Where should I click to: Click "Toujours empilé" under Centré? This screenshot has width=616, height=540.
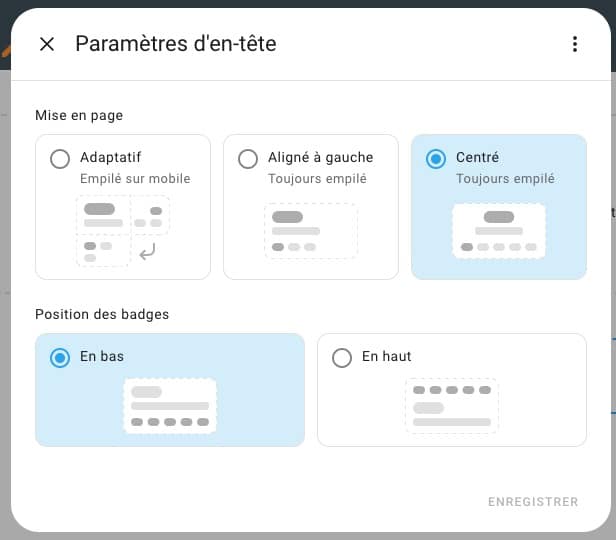505,179
